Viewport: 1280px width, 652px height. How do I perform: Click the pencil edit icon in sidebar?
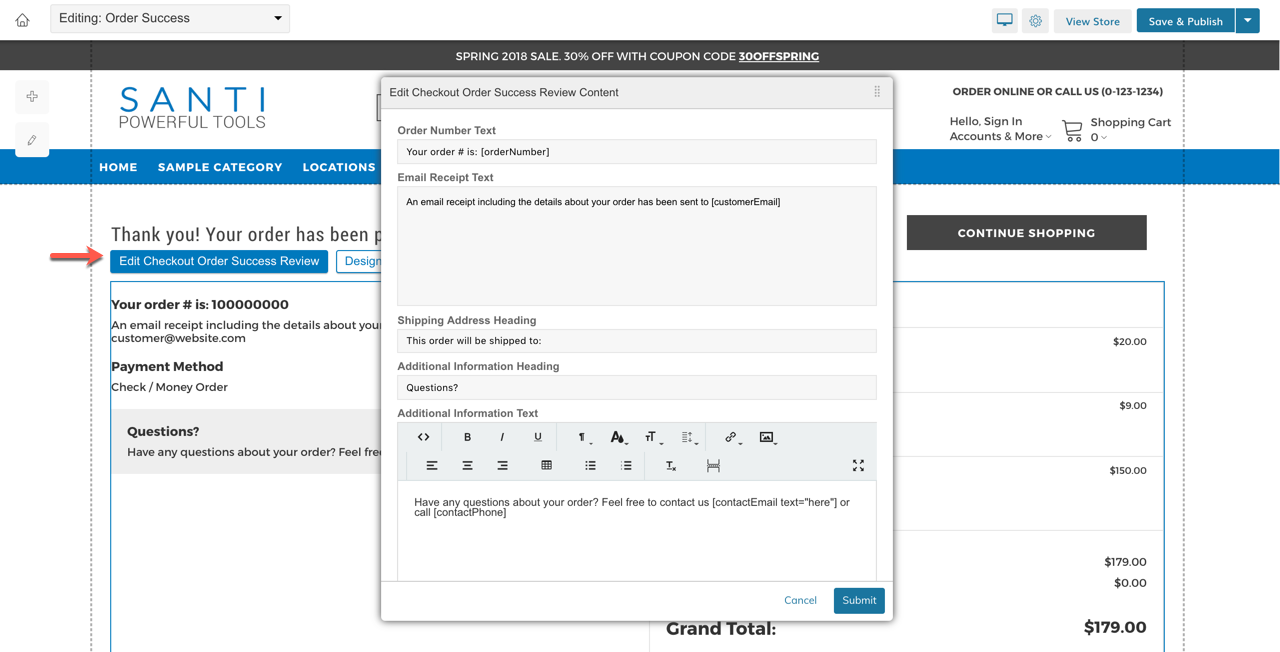click(32, 140)
